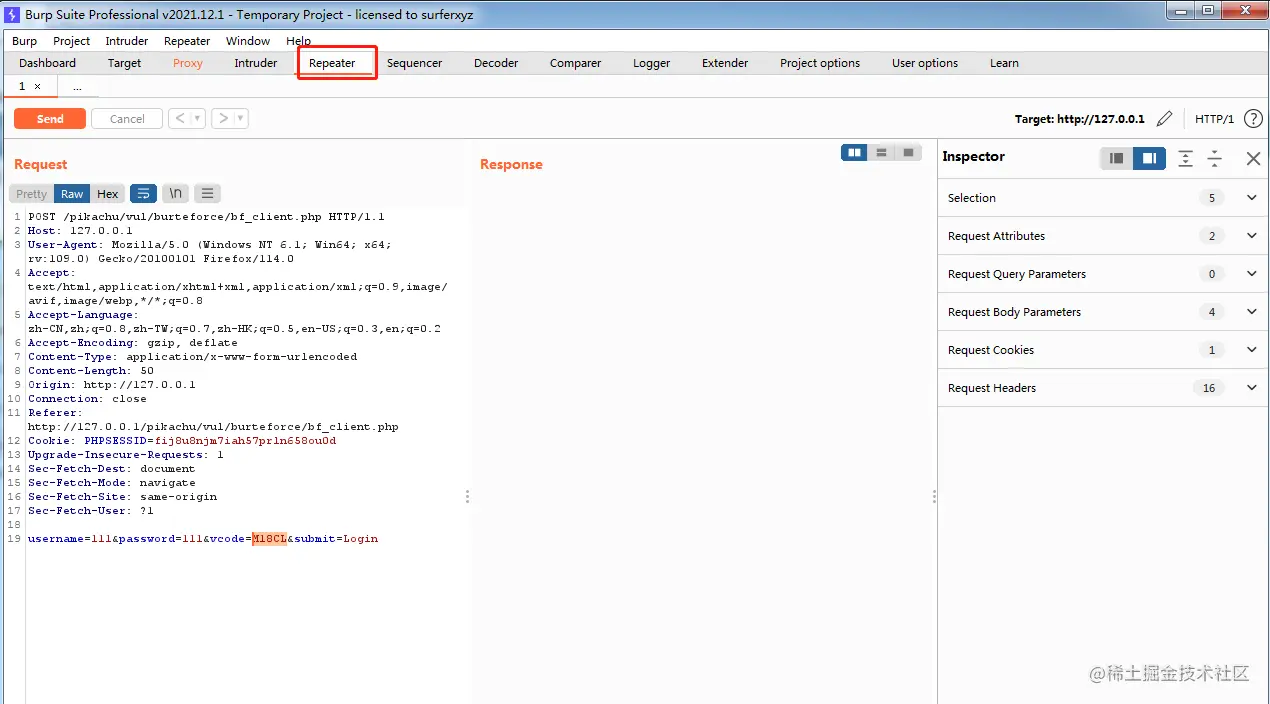
Task: Switch to the Proxy tab
Action: point(188,63)
